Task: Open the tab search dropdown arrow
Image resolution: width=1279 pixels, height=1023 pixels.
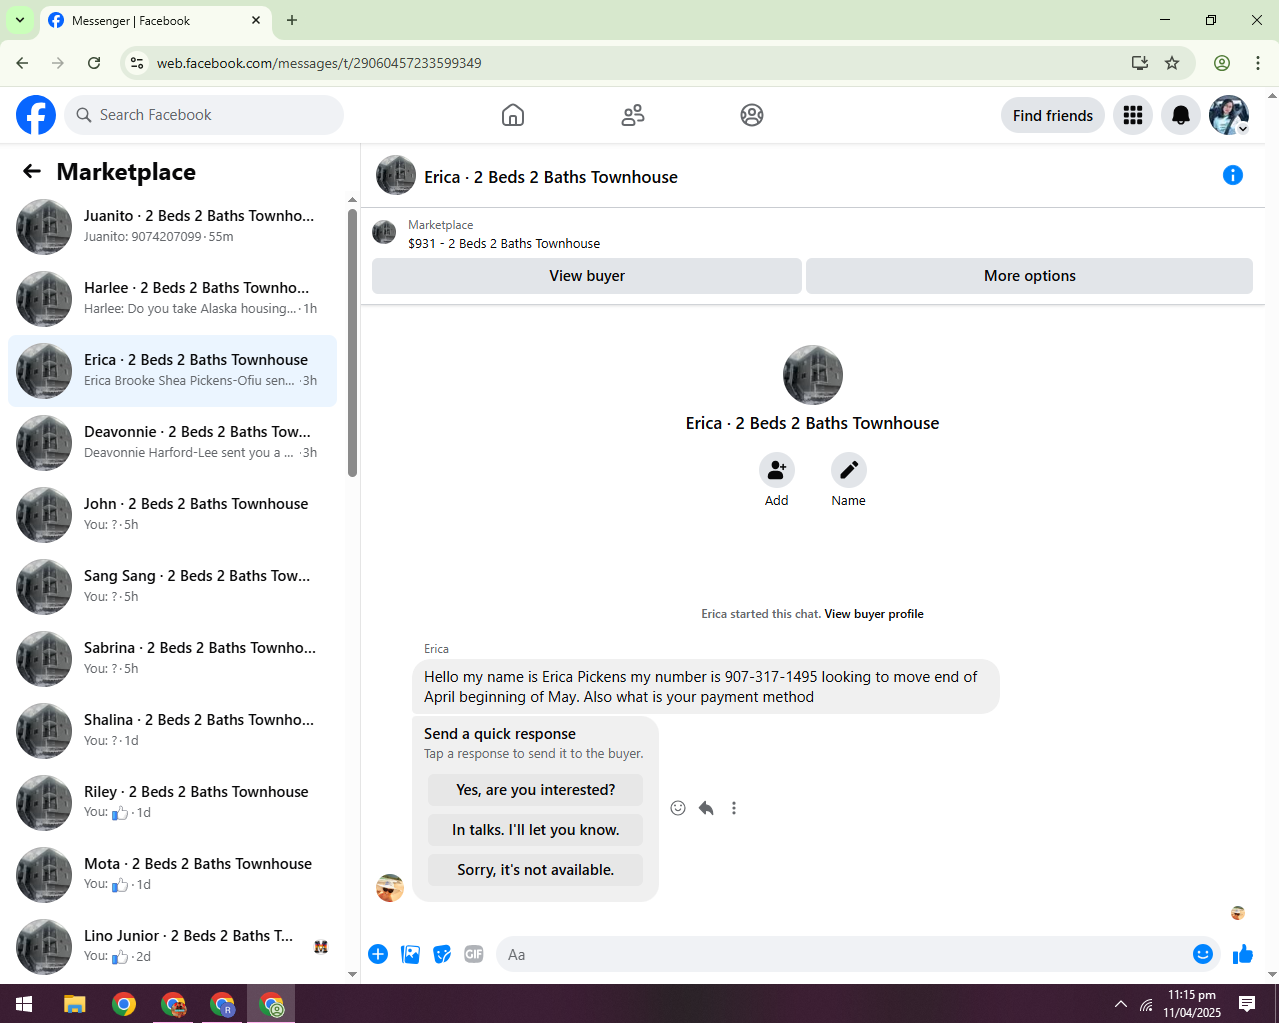Action: (x=19, y=20)
